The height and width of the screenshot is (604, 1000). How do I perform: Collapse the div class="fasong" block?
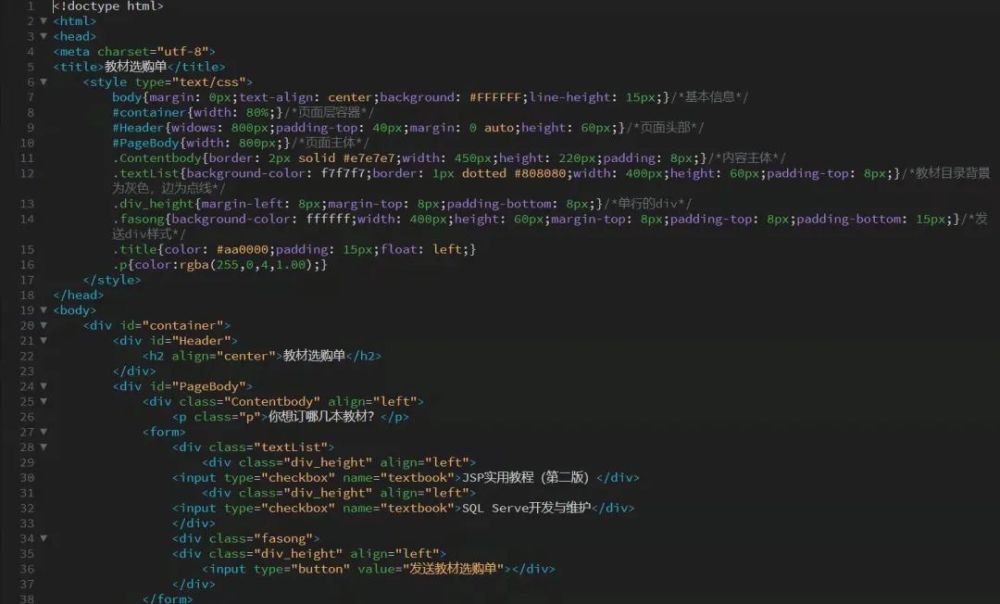[43, 538]
